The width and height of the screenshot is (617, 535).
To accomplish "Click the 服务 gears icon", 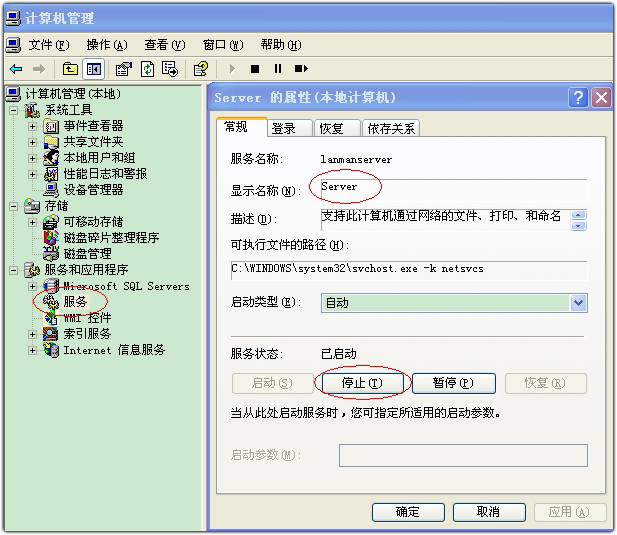I will tap(51, 302).
